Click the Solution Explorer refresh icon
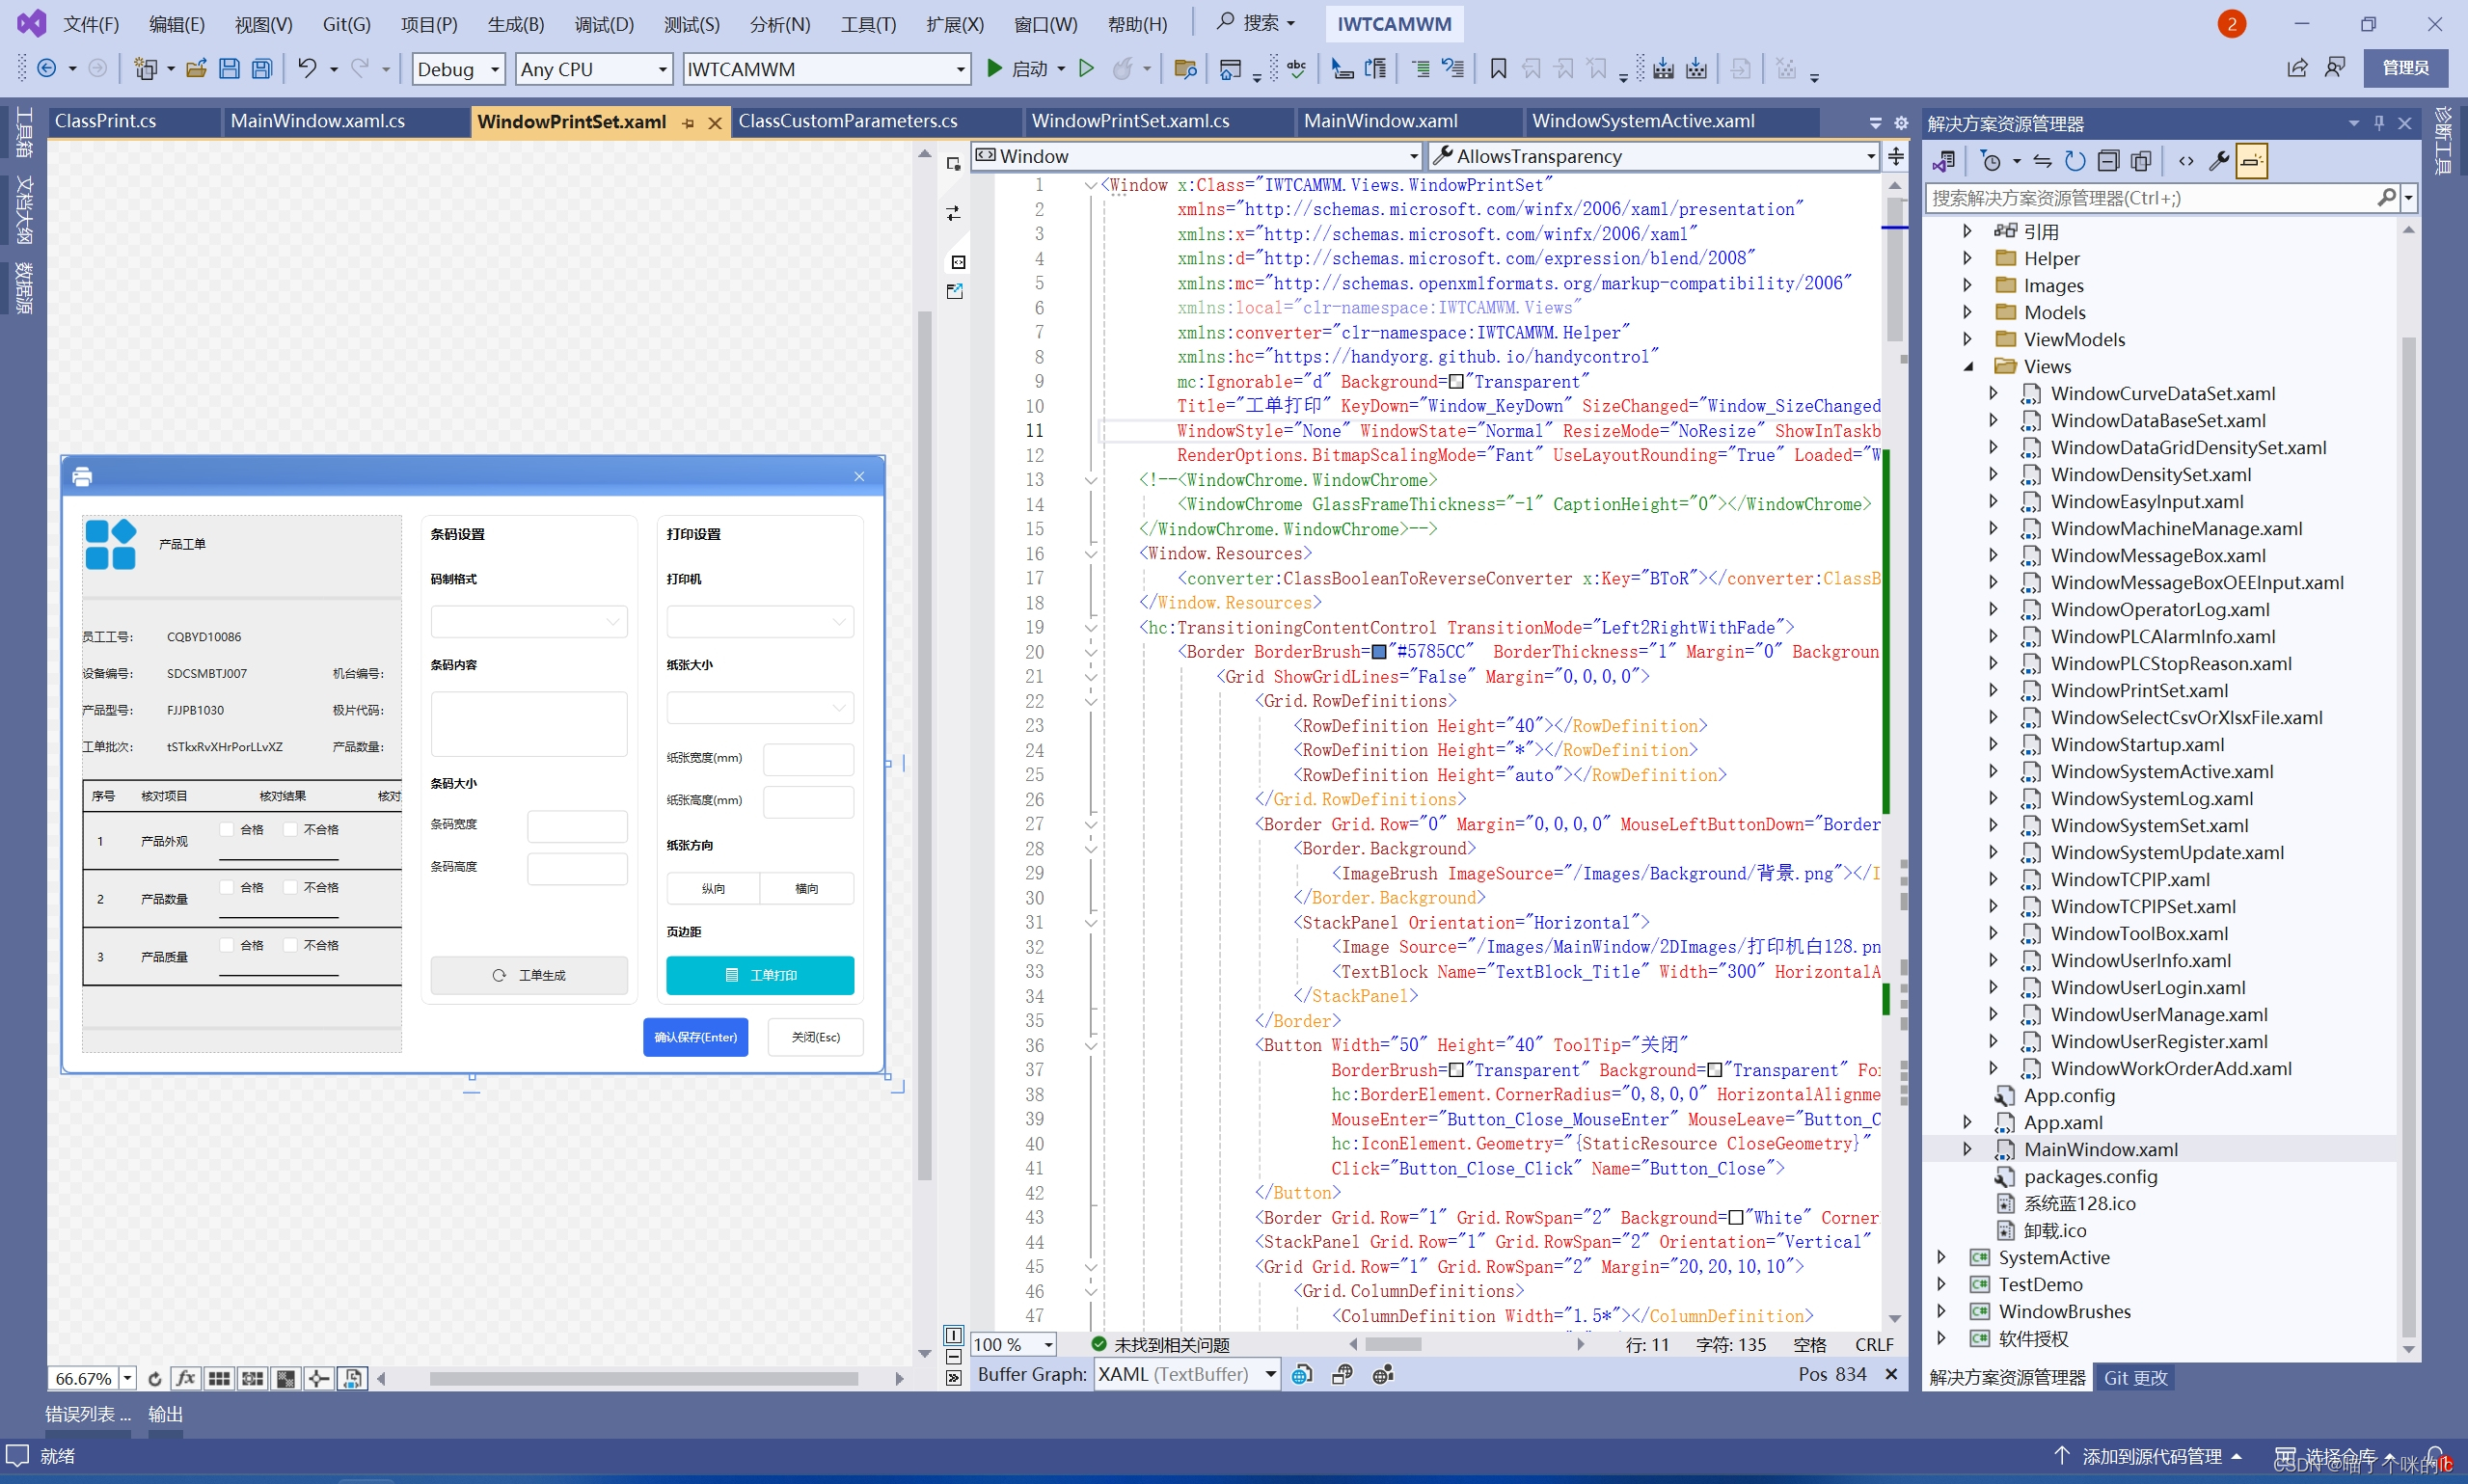 (2075, 161)
